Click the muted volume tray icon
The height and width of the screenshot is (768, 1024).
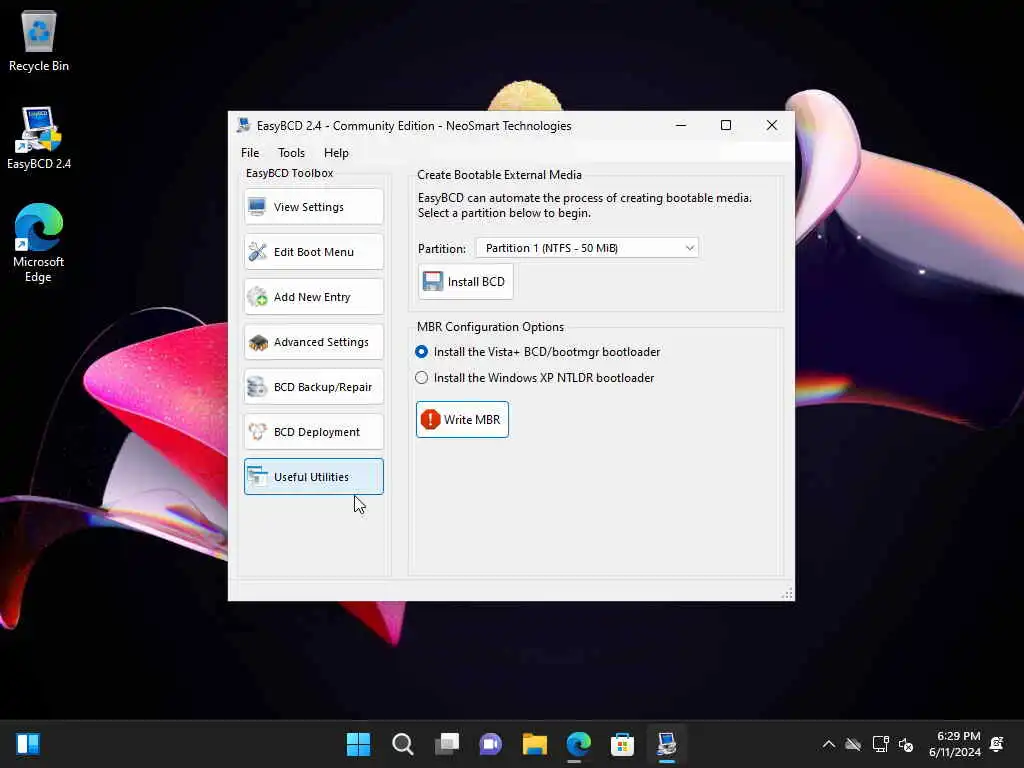tap(906, 744)
